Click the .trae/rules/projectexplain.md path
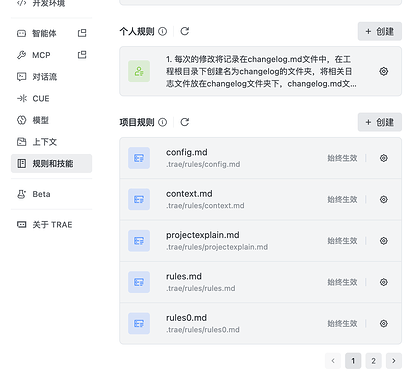The height and width of the screenshot is (375, 417). pyautogui.click(x=217, y=247)
